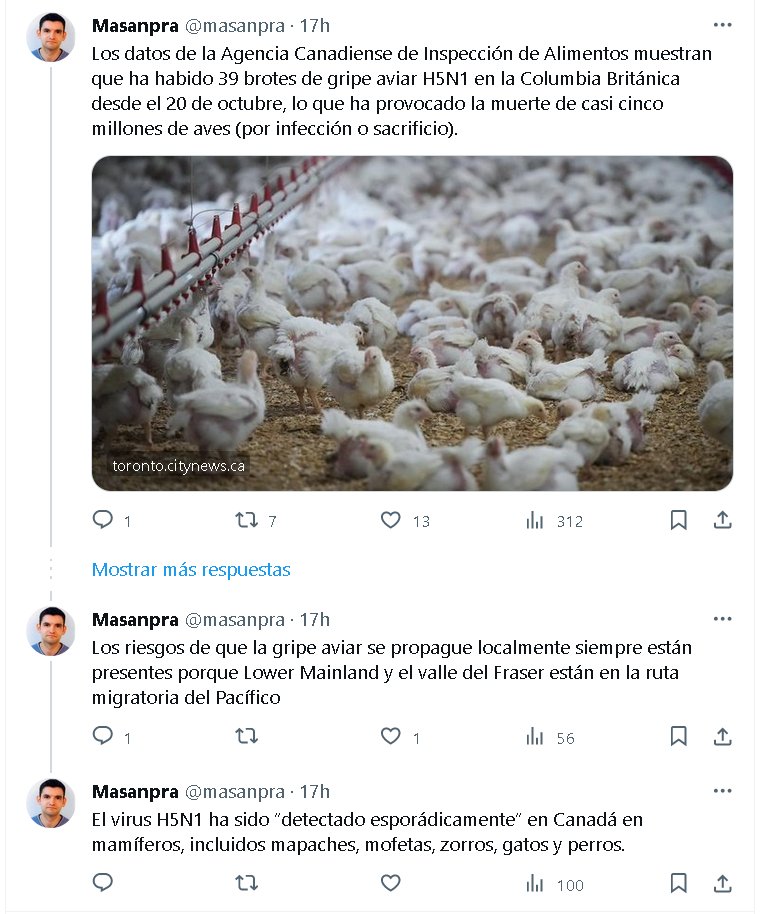Like the tweet about mammals detection
The width and height of the screenshot is (774, 914).
click(x=390, y=883)
